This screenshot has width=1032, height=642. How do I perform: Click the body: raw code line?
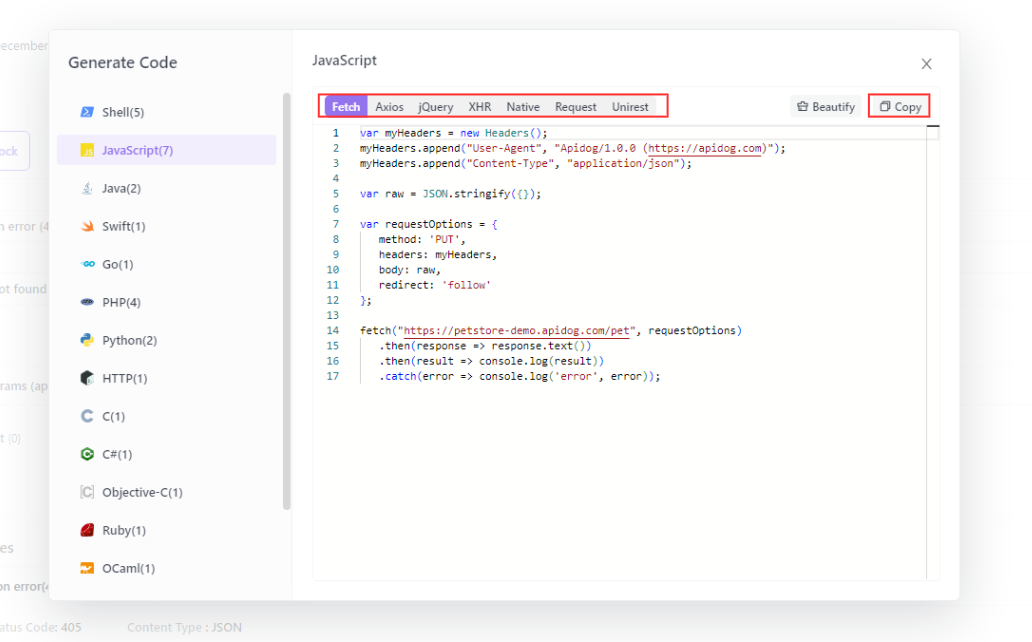coord(409,270)
